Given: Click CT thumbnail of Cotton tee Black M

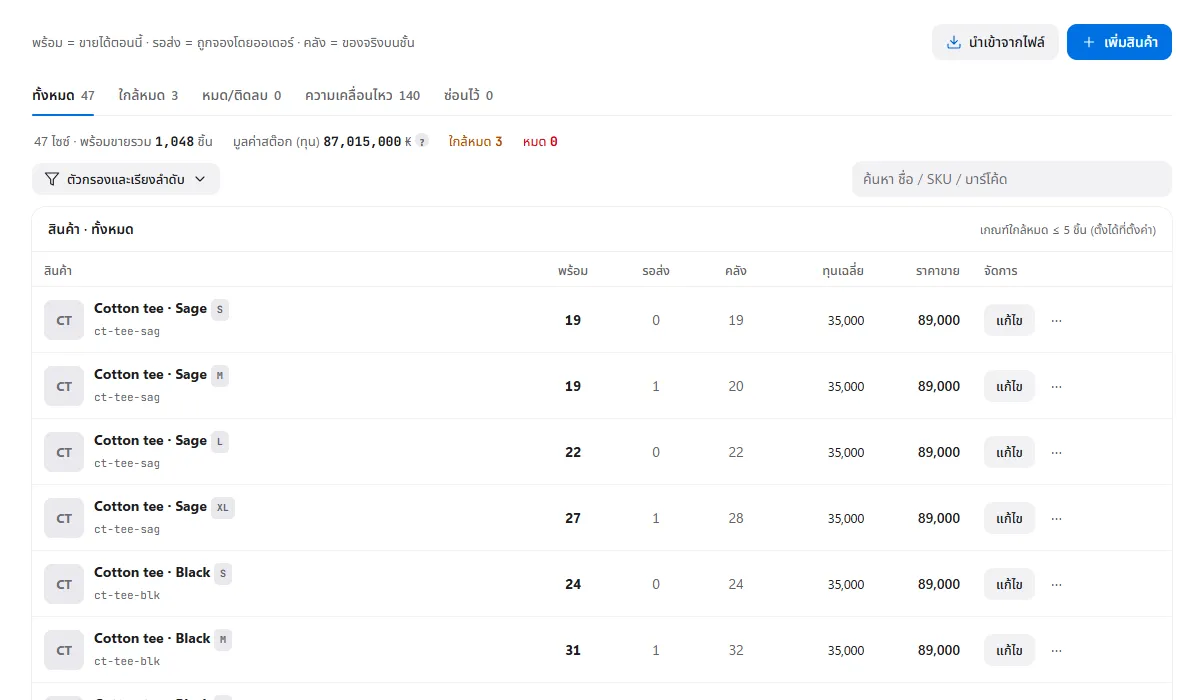Looking at the screenshot, I should pos(64,650).
